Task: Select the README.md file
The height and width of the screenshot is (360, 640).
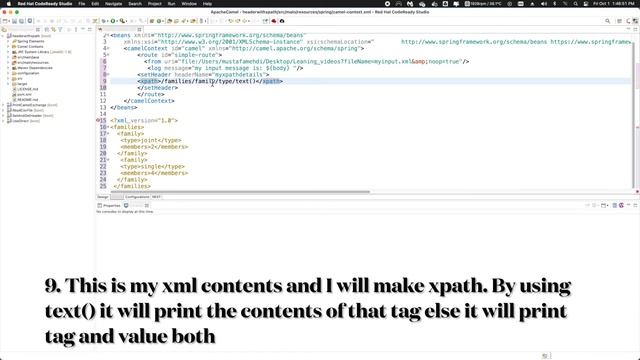Action: [x=27, y=100]
